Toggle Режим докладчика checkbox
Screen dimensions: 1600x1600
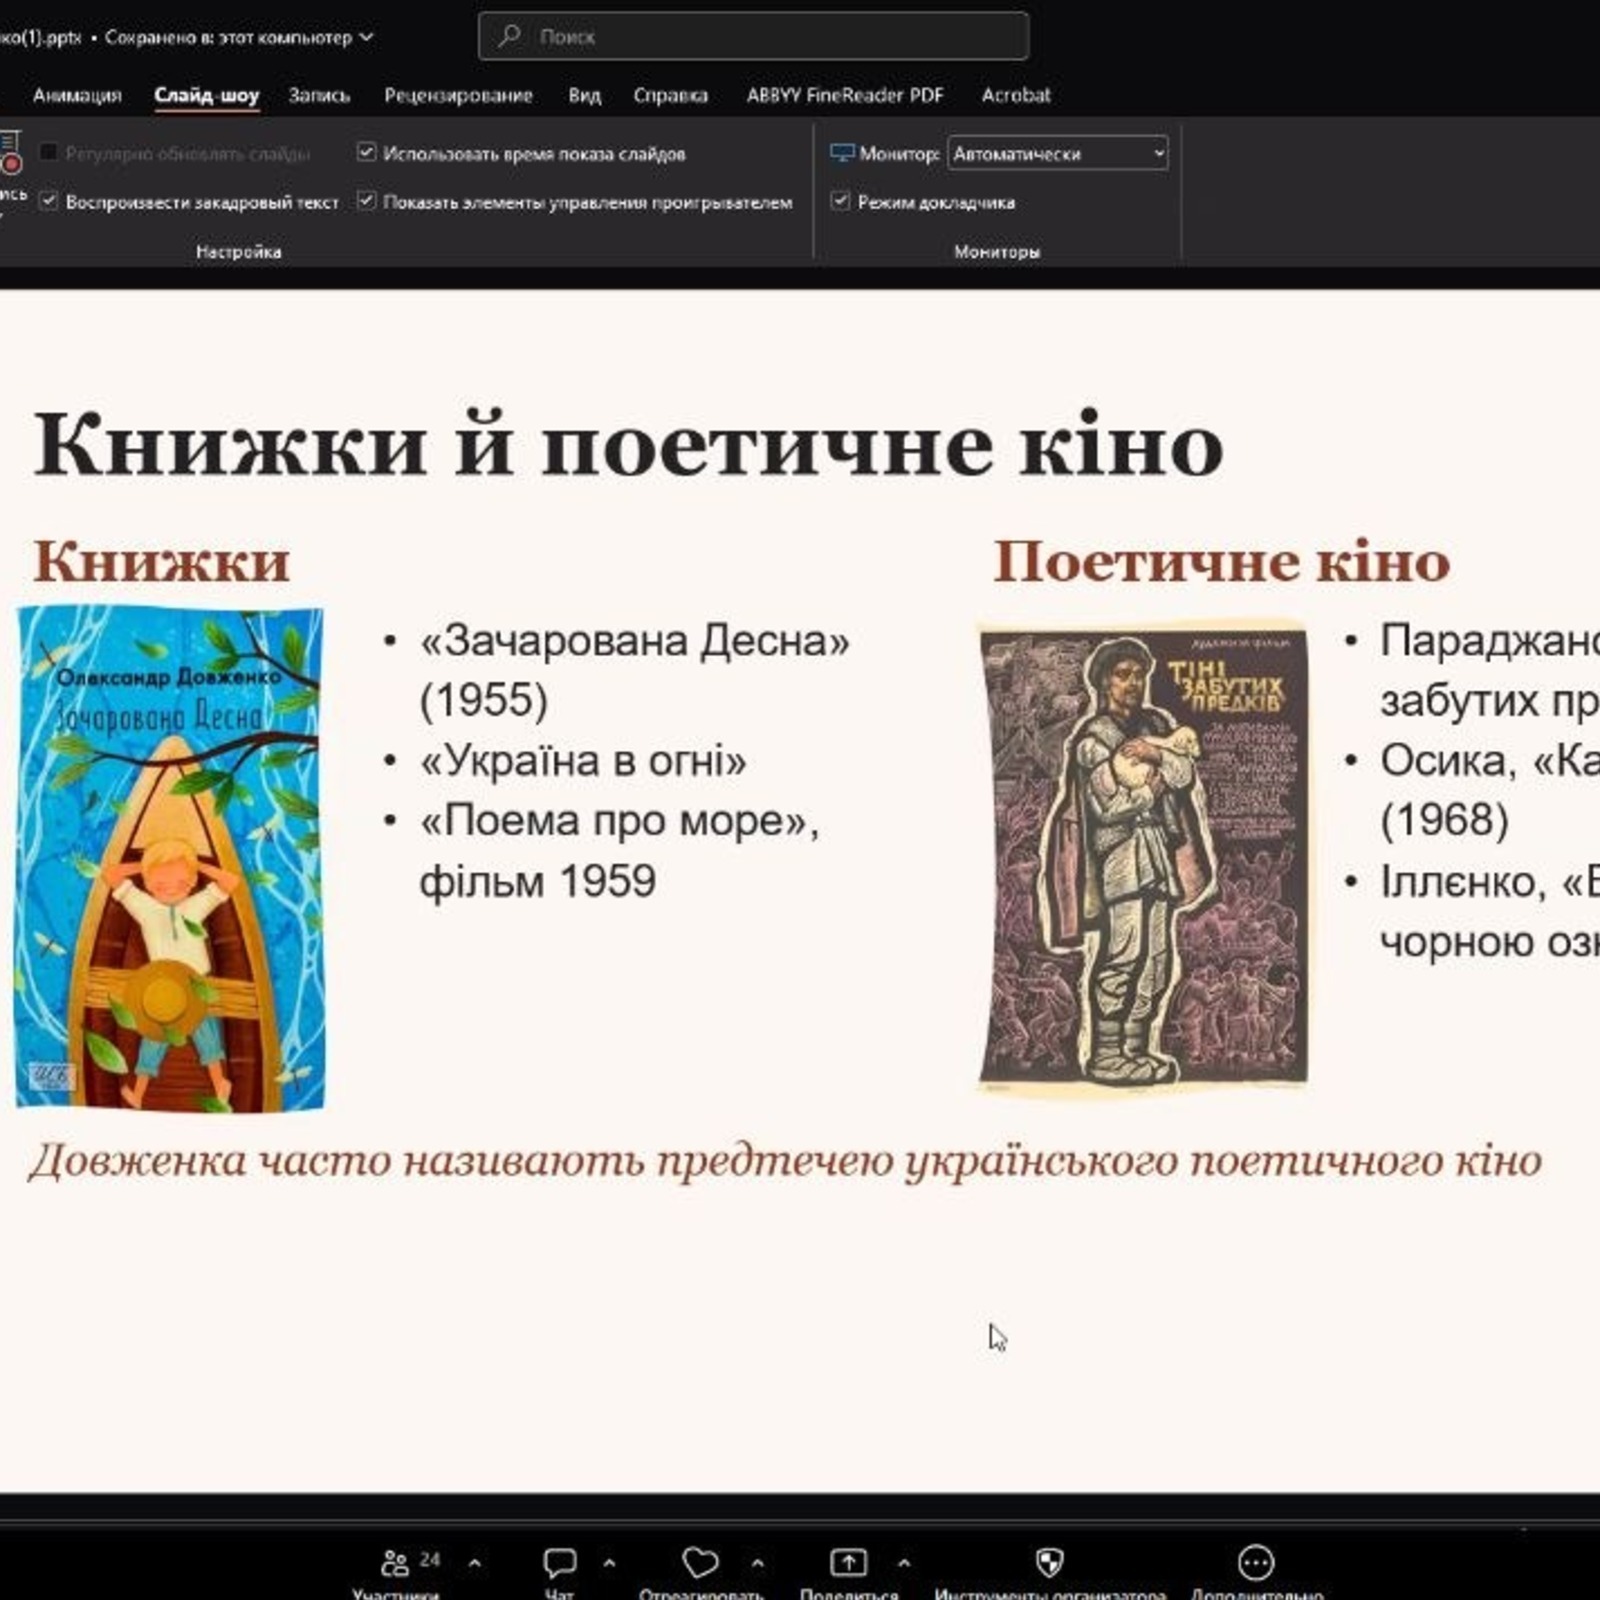[840, 201]
